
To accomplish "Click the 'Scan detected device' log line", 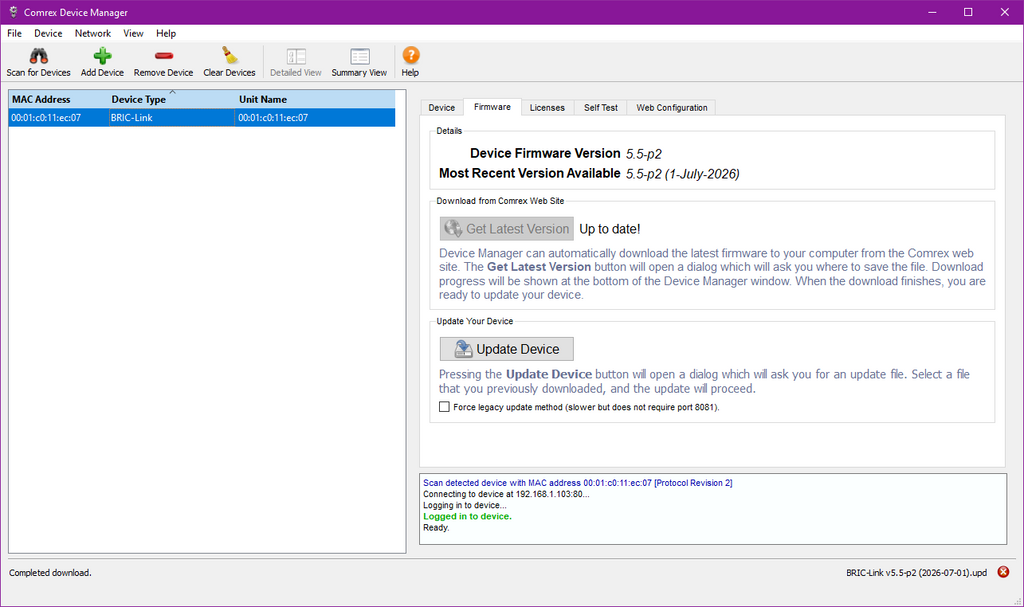I will (x=578, y=483).
